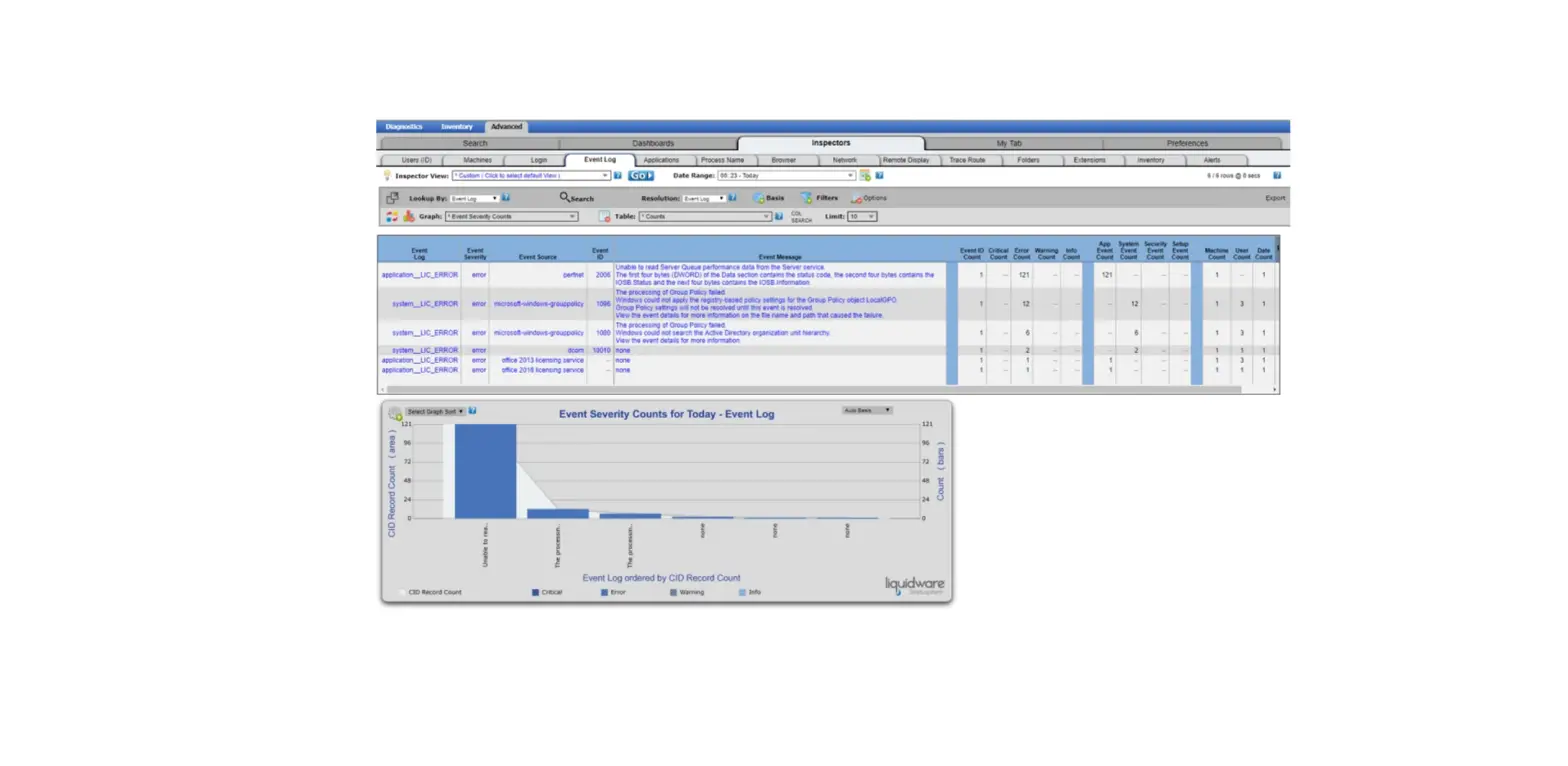
Task: Click the tallest bar in the chart
Action: pyautogui.click(x=486, y=471)
